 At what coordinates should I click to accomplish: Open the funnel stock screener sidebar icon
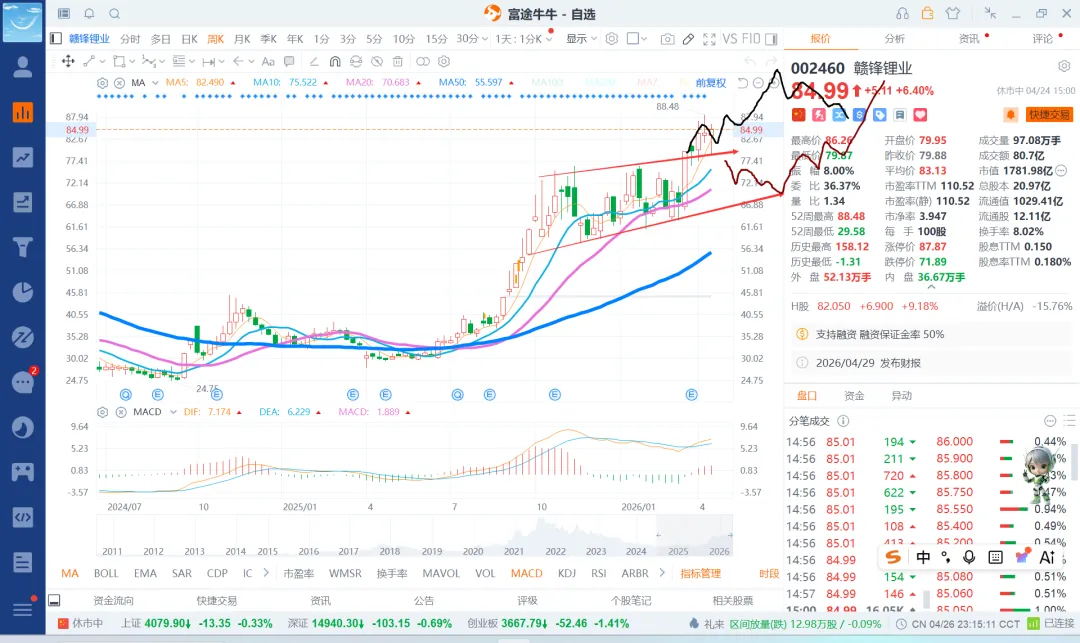[x=23, y=246]
